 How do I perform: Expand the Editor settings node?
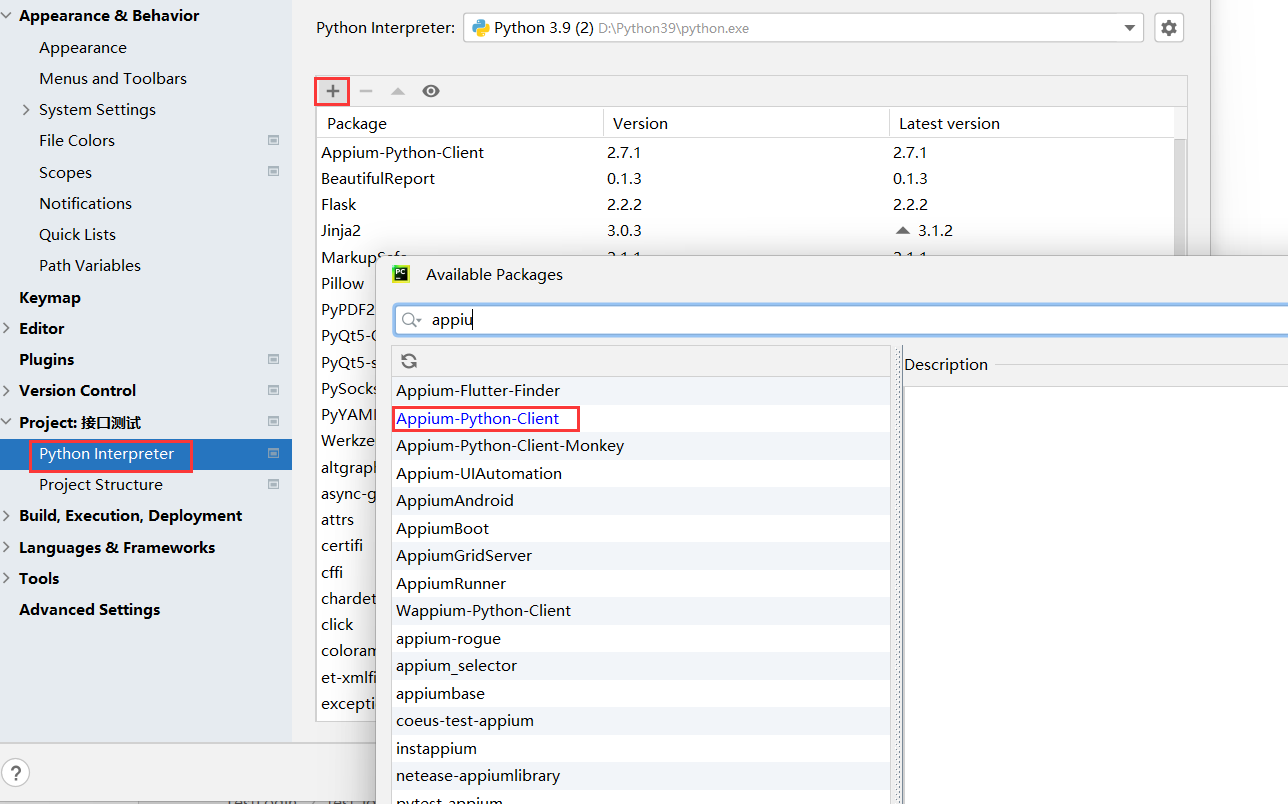(7, 328)
